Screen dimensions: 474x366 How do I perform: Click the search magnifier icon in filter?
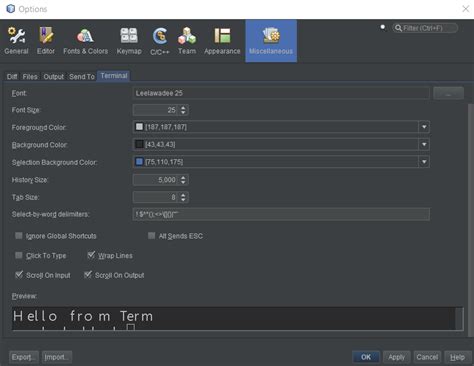(398, 28)
